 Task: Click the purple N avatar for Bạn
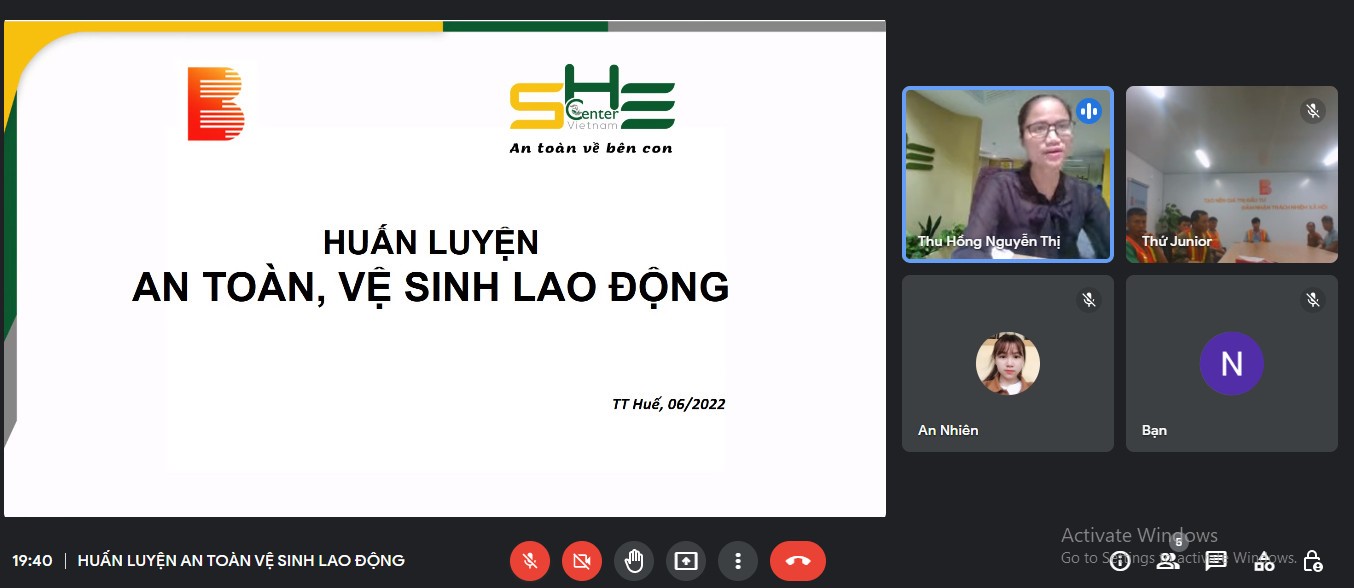click(x=1231, y=363)
